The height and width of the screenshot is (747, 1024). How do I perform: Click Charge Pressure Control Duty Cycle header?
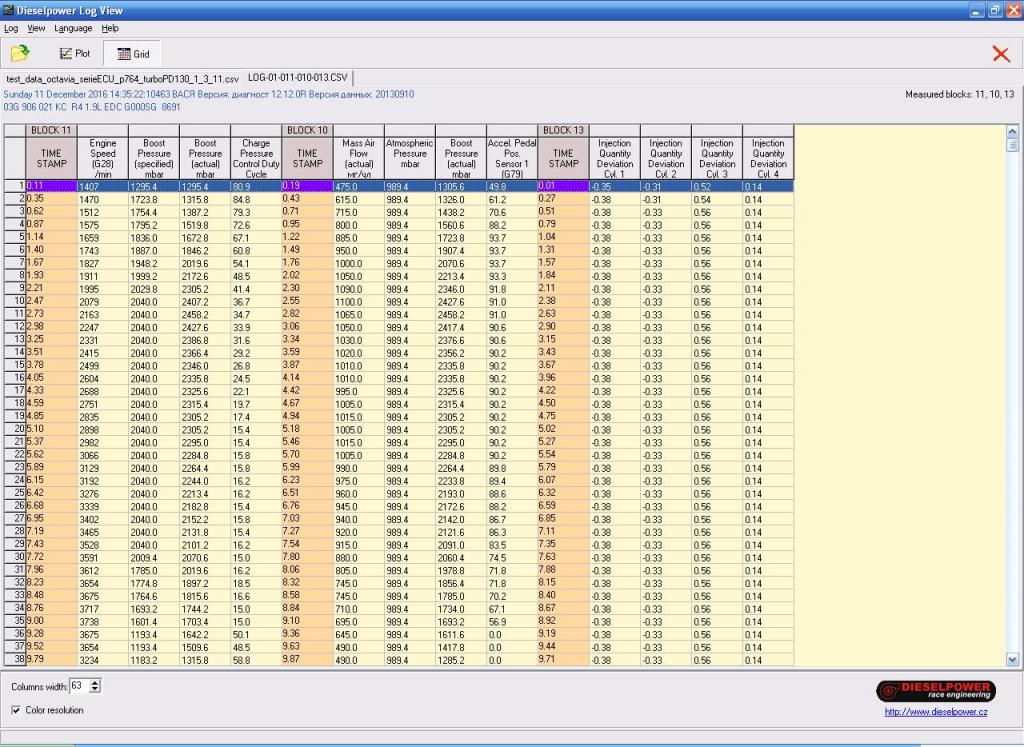point(255,158)
